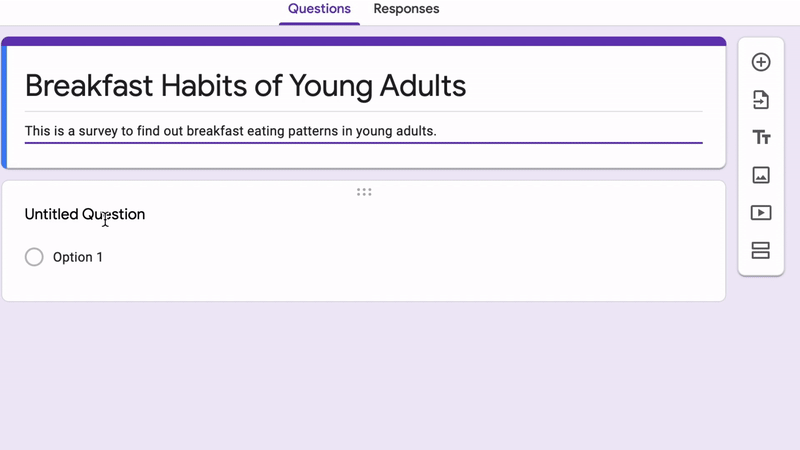
Task: Click the question card drag handle dots
Action: pyautogui.click(x=364, y=192)
